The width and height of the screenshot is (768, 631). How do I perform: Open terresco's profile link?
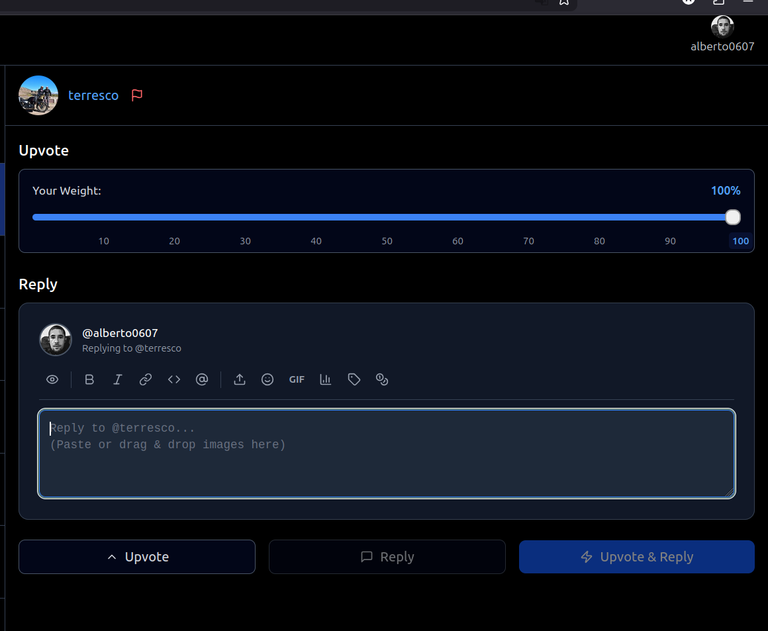(x=93, y=96)
